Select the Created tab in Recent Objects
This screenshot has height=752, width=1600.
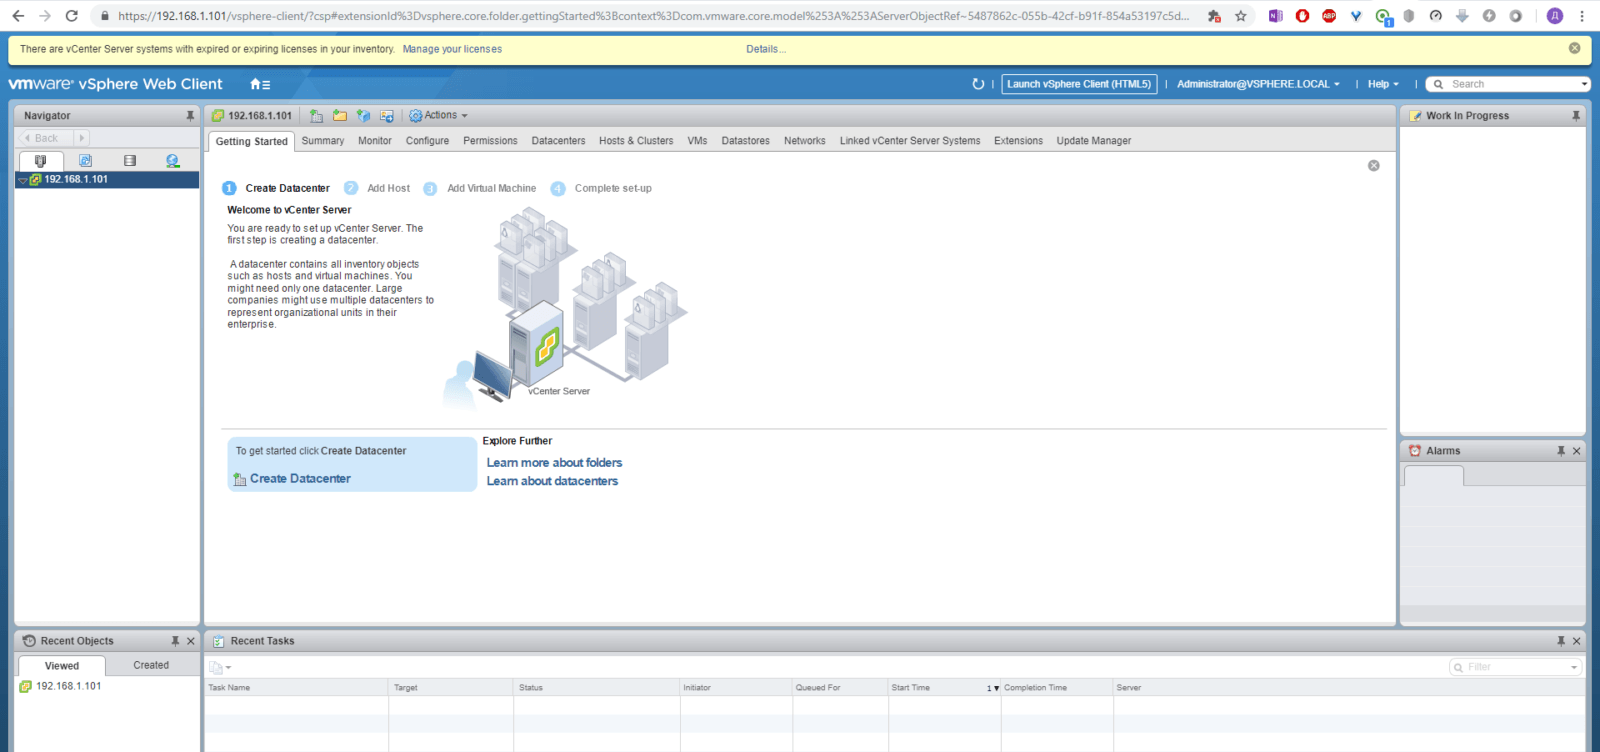[x=151, y=665]
